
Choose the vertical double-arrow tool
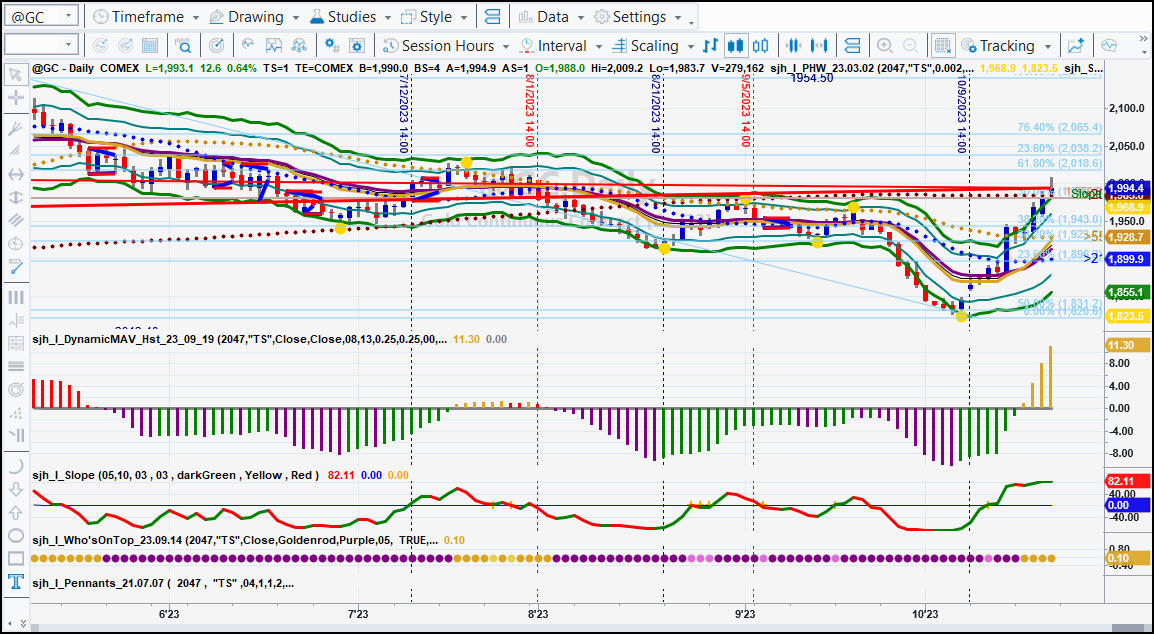point(15,197)
